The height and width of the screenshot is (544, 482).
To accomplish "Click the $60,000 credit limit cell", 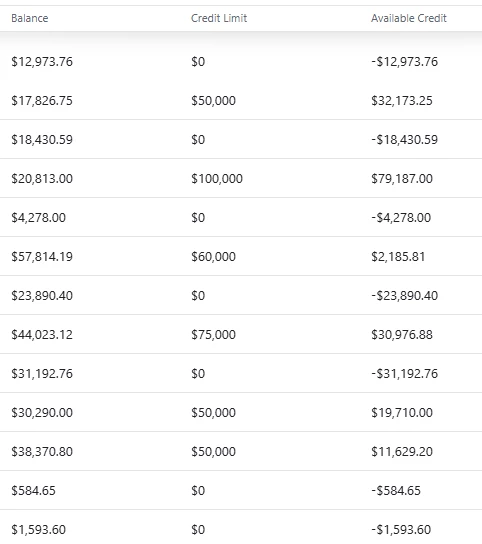I will pyautogui.click(x=213, y=257).
